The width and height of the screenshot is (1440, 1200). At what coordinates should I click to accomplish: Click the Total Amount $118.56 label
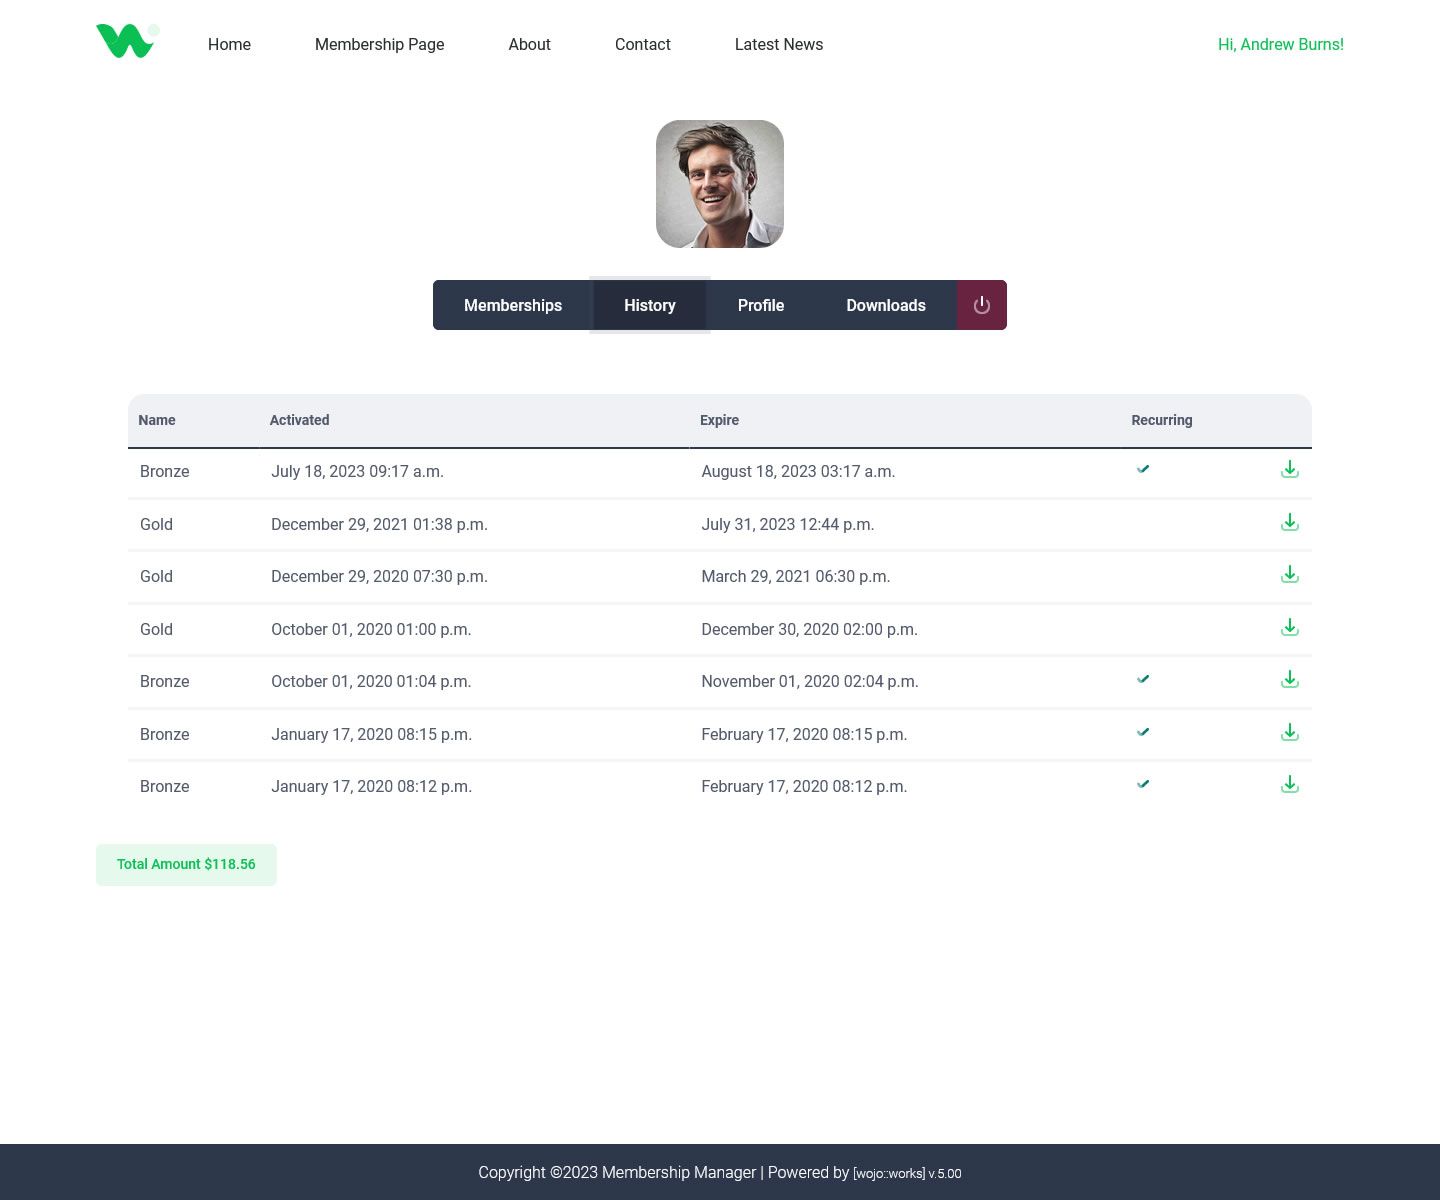(x=186, y=864)
